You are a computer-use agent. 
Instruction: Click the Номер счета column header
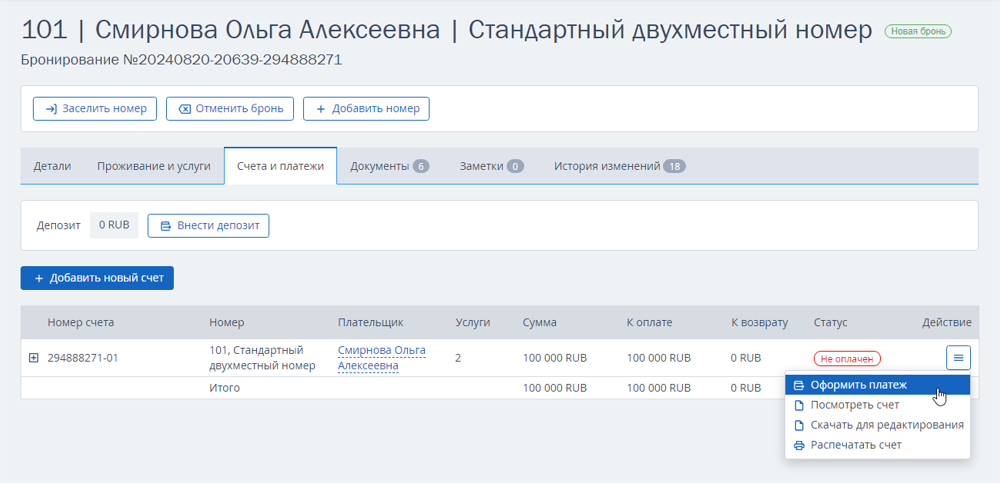point(80,322)
